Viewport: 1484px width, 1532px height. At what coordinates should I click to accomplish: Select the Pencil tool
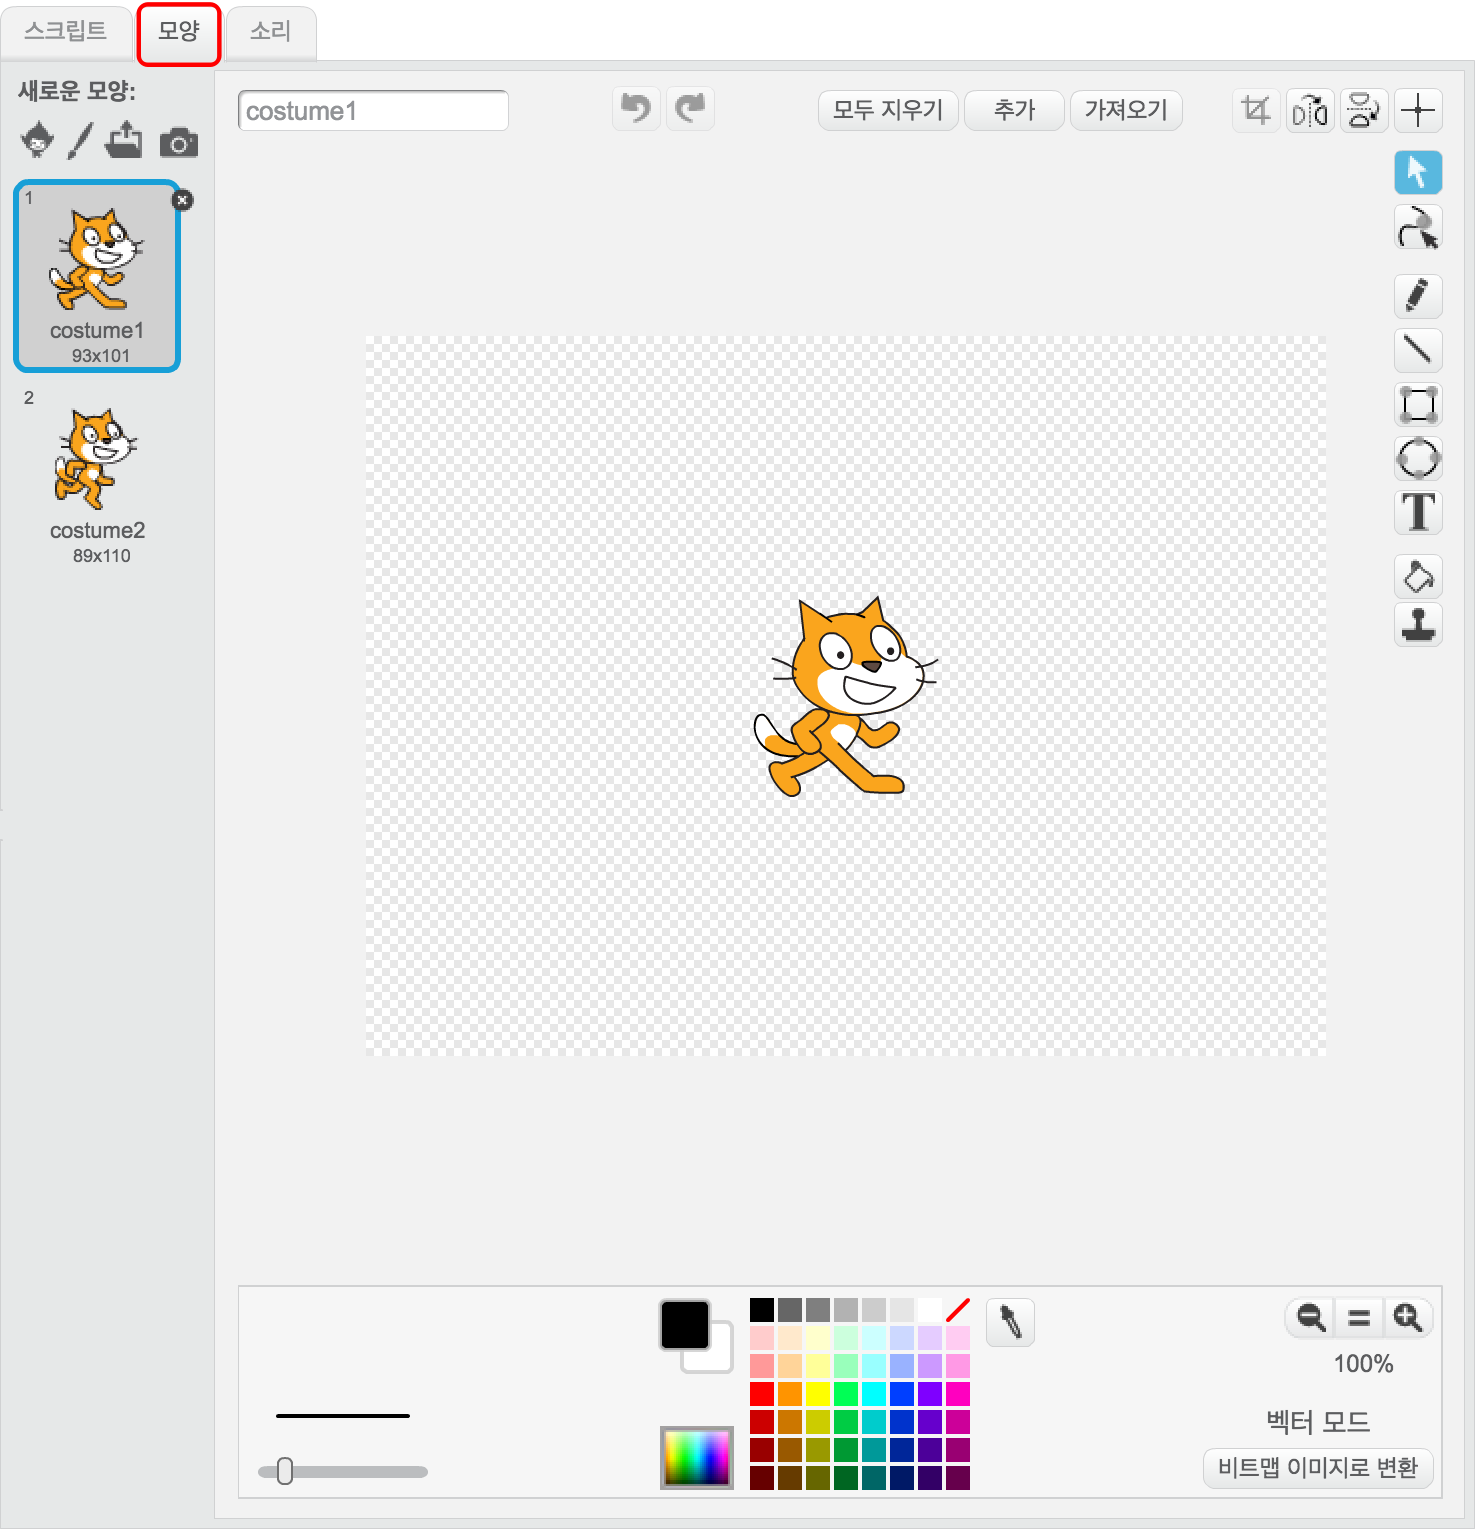click(x=1418, y=295)
